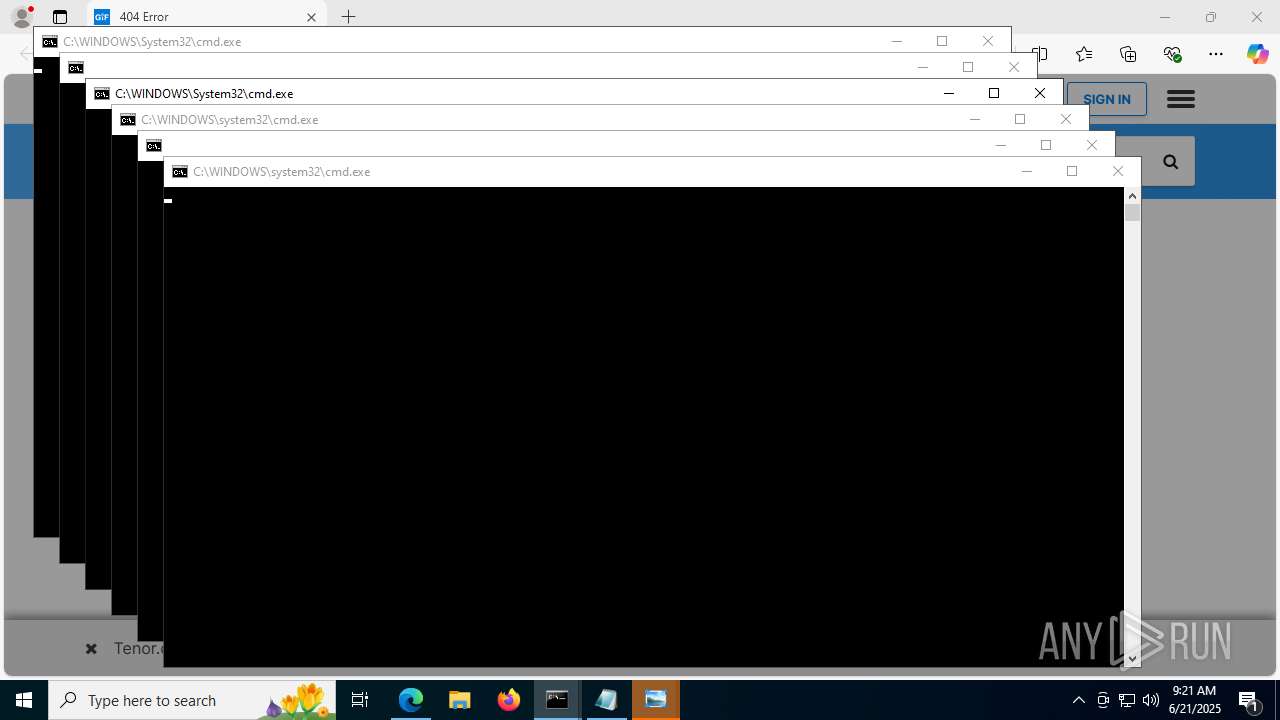The image size is (1280, 720).
Task: Open the notification center icon
Action: coord(1249,700)
